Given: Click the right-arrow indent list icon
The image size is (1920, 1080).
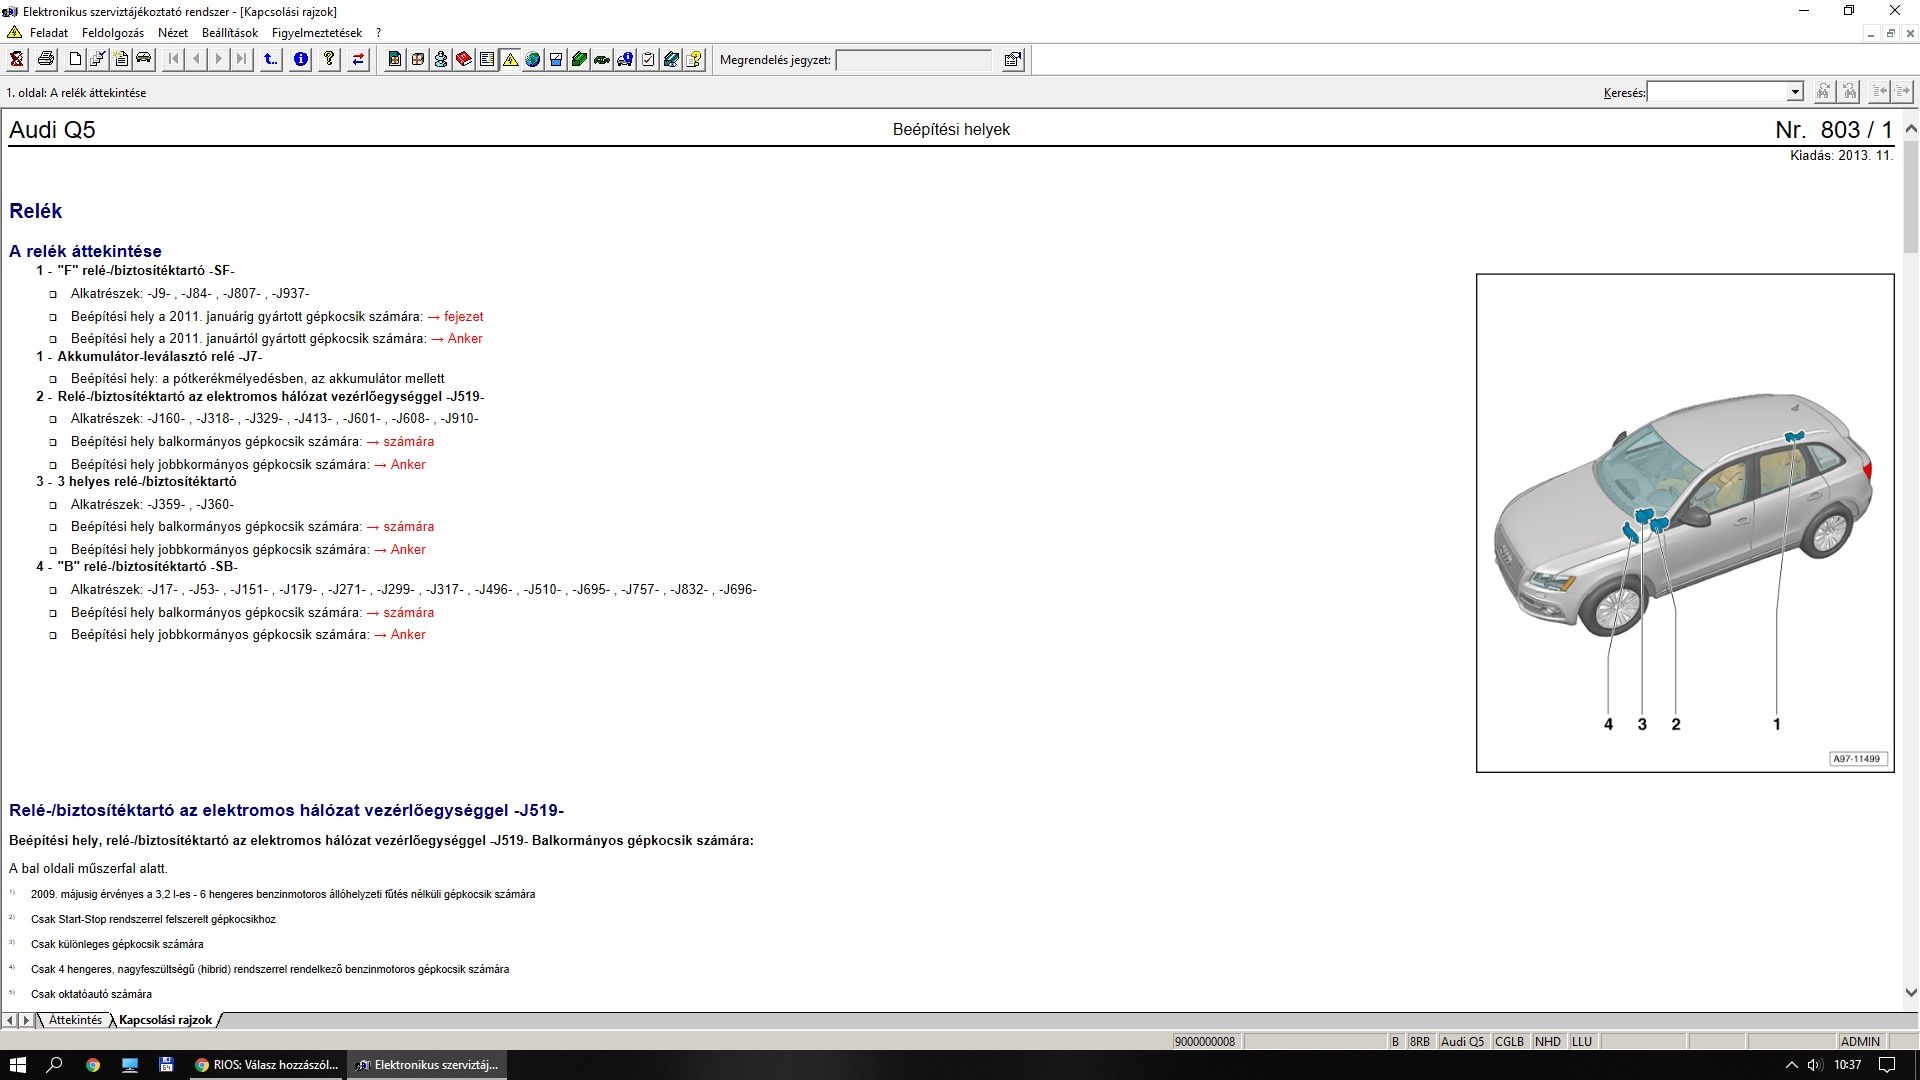Looking at the screenshot, I should click(1902, 92).
